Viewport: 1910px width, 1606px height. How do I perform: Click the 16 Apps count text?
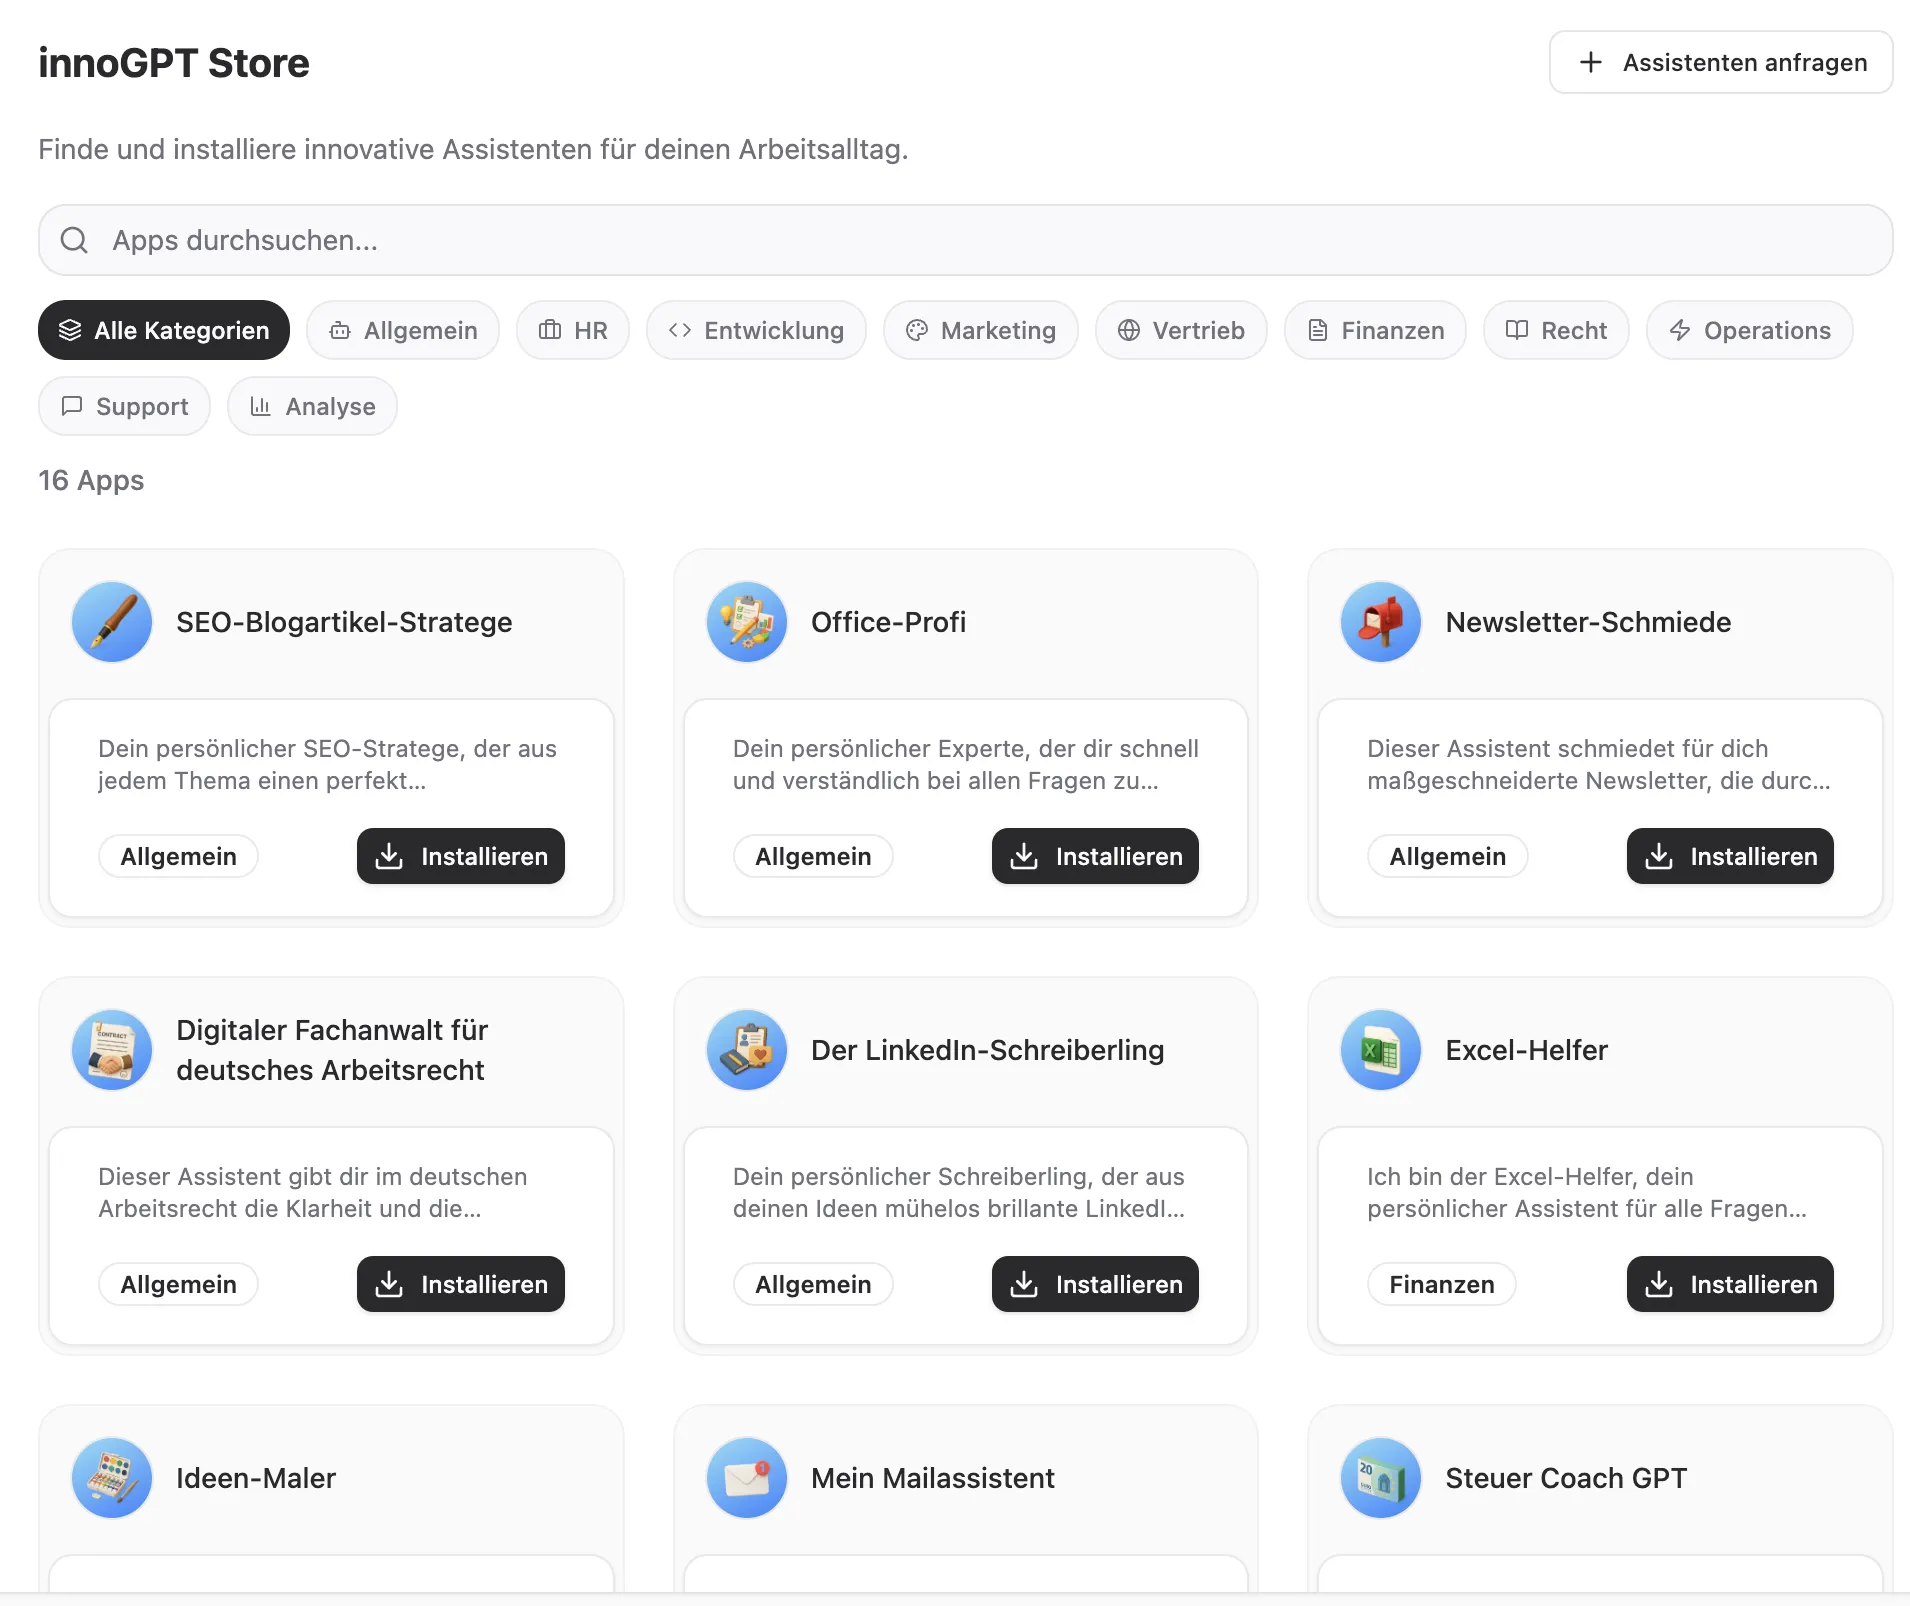click(x=91, y=481)
